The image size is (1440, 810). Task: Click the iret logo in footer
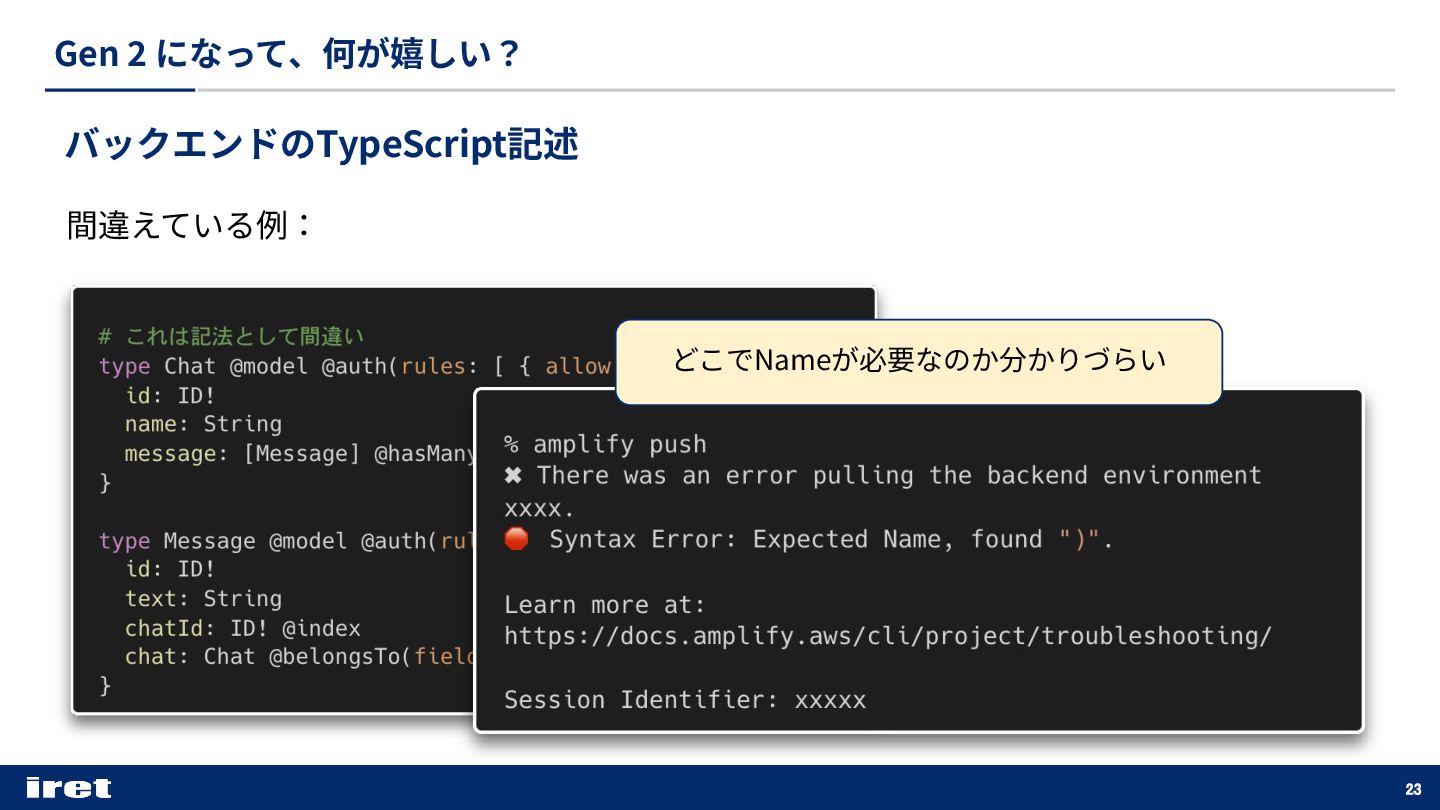[x=69, y=788]
